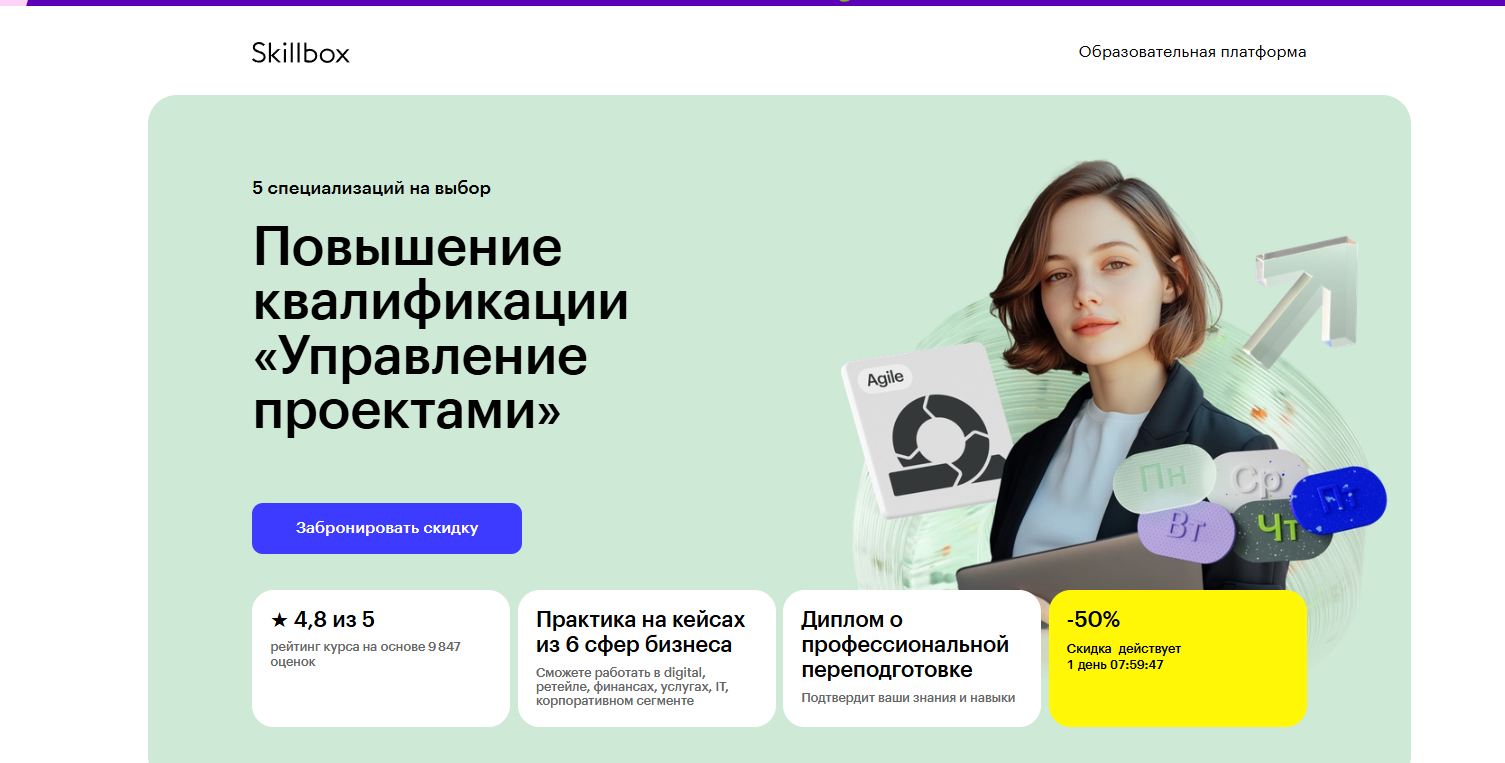This screenshot has height=763, width=1505.
Task: Click the Диплом о профессиональной переподготовке card
Action: click(x=912, y=658)
